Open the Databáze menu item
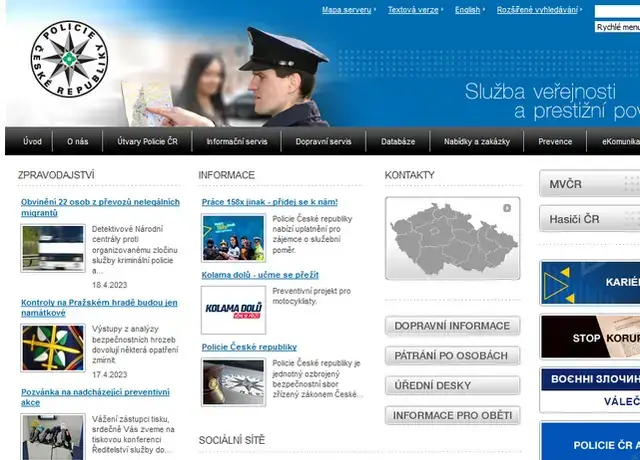The height and width of the screenshot is (460, 640). coord(398,141)
